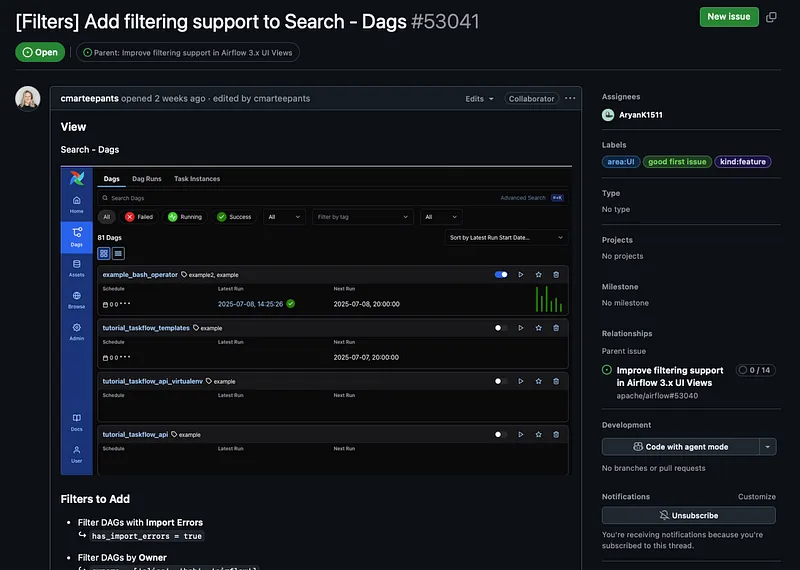This screenshot has height=570, width=800.
Task: Toggle example_bash_operator pause switch
Action: tap(501, 275)
